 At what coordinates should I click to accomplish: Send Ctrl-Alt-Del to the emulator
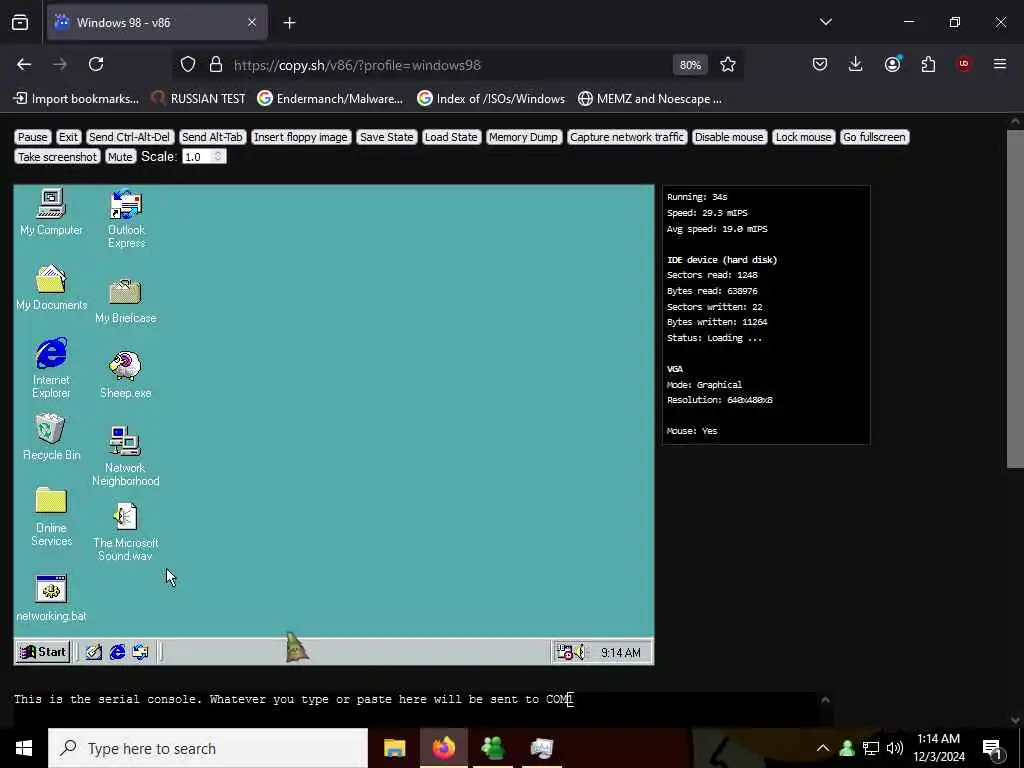[129, 137]
